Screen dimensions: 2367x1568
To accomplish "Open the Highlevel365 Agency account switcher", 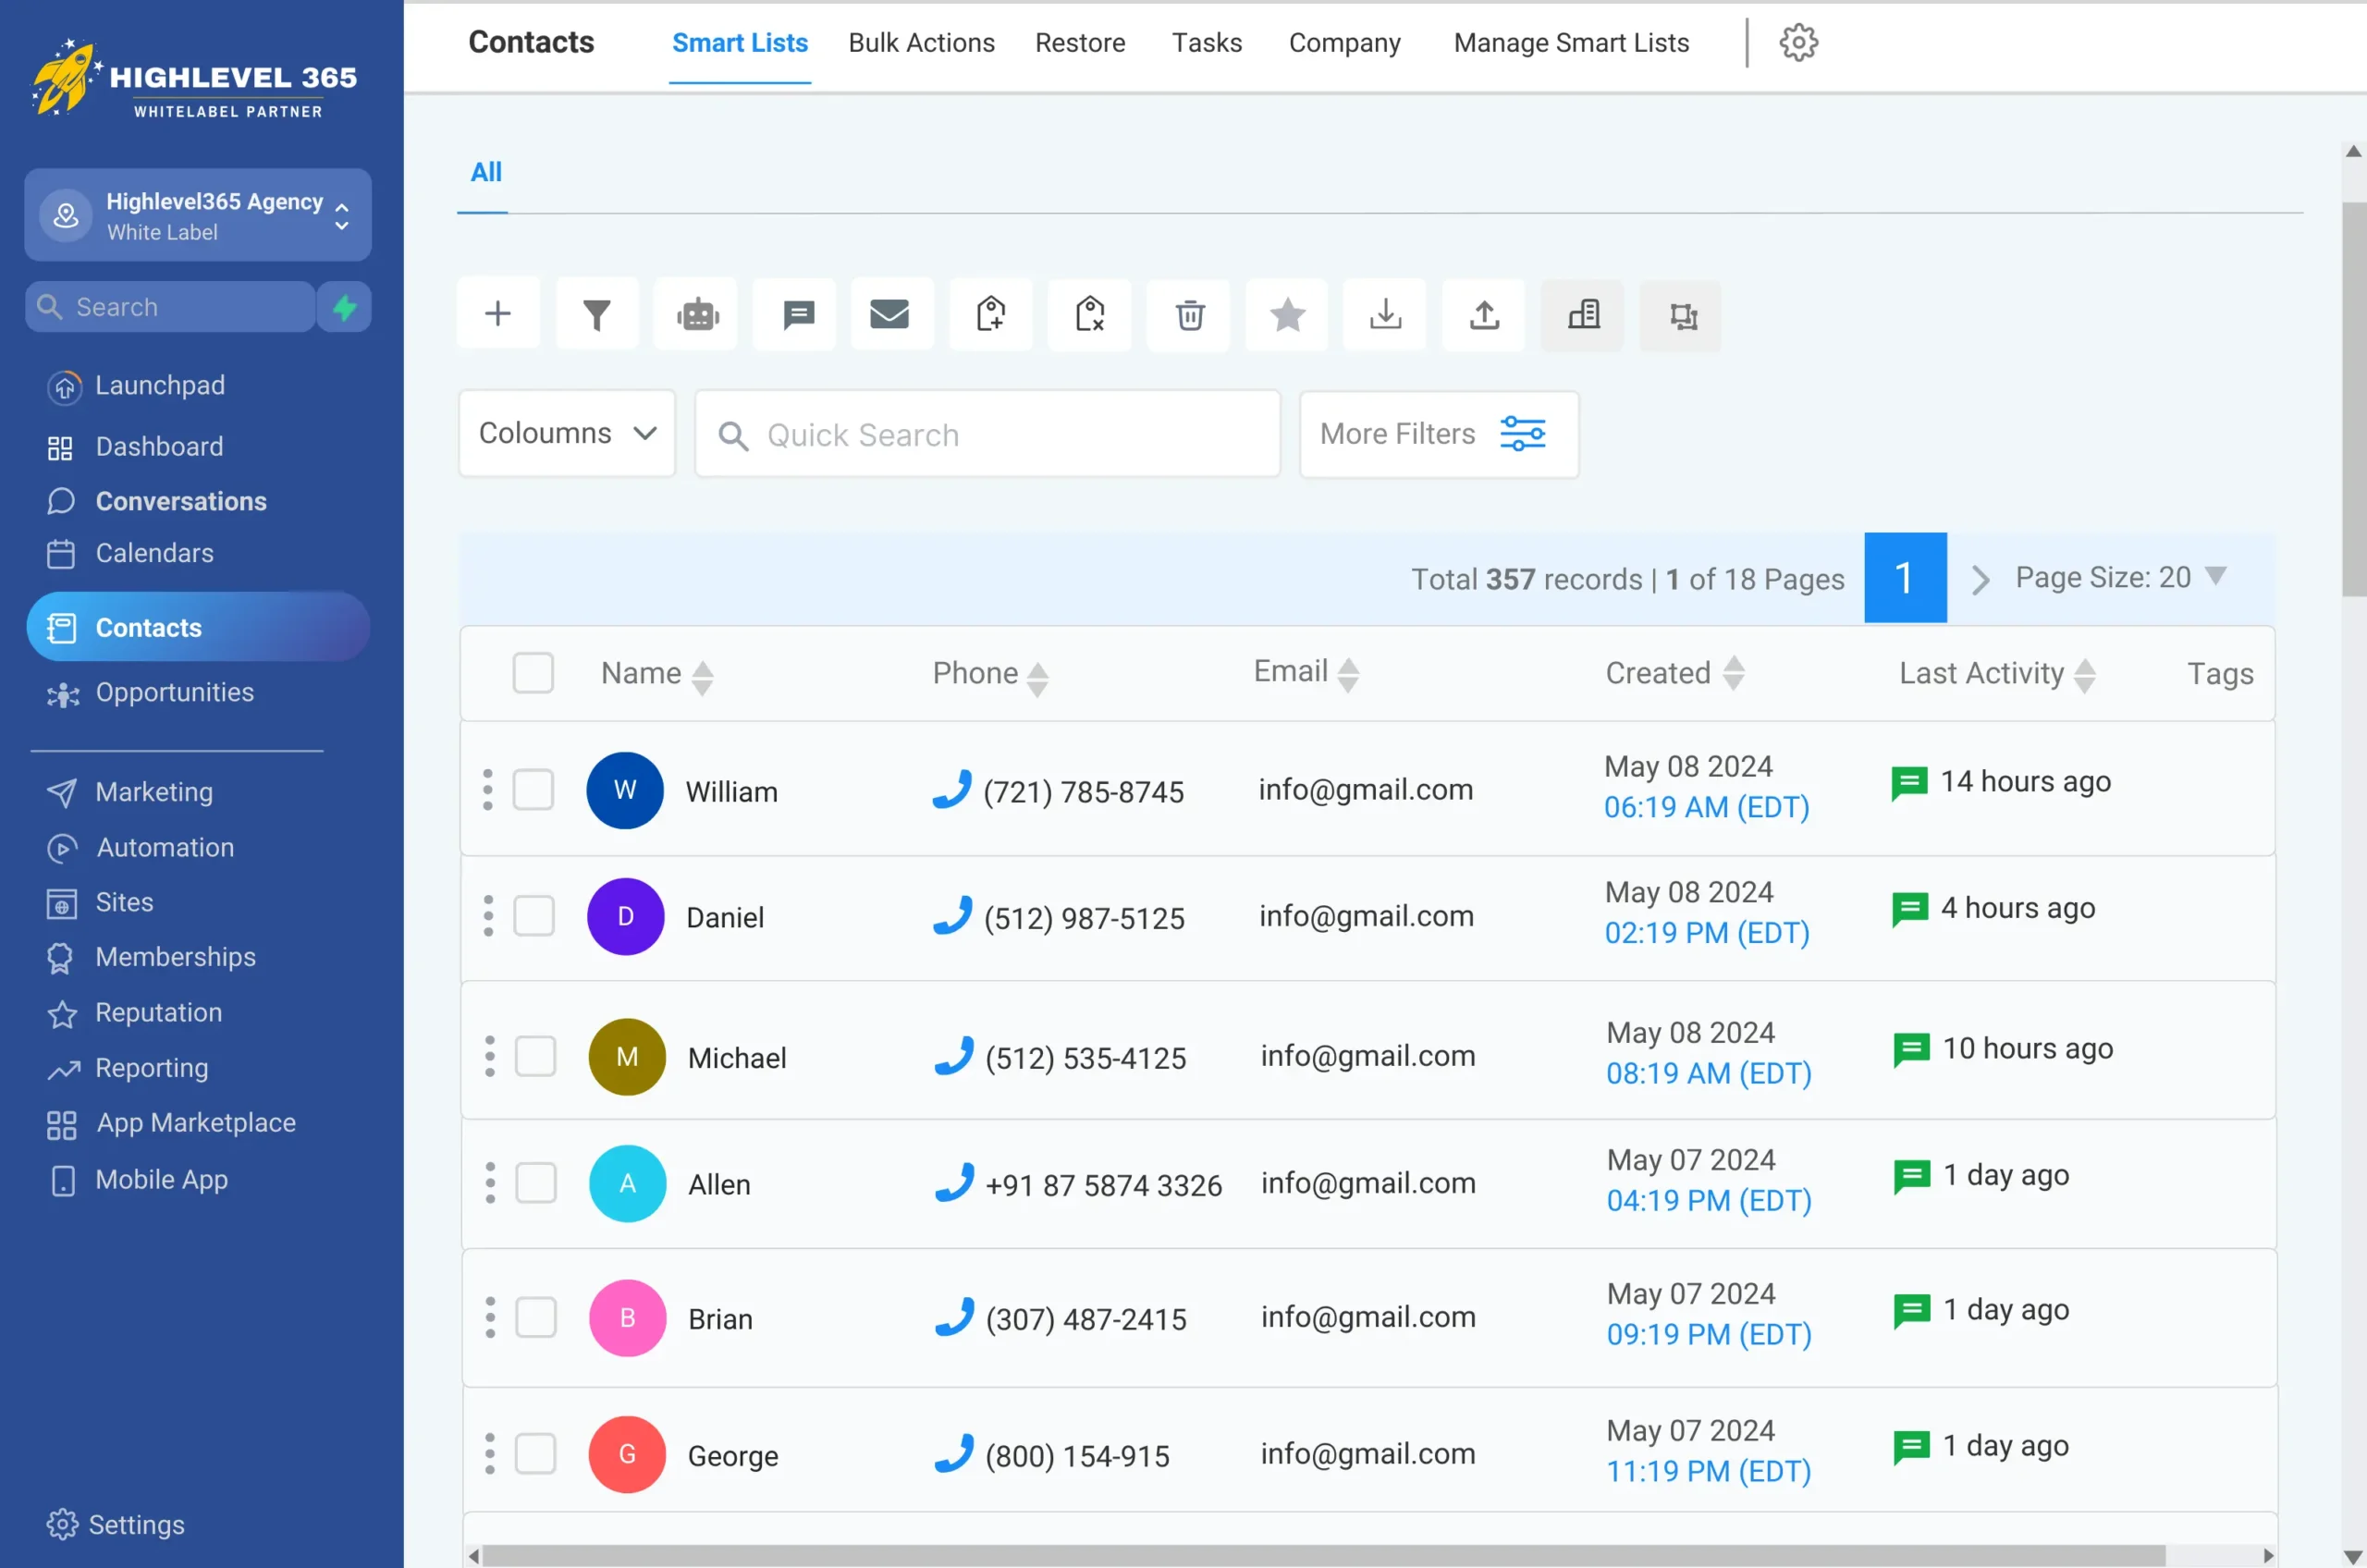I will coord(198,215).
